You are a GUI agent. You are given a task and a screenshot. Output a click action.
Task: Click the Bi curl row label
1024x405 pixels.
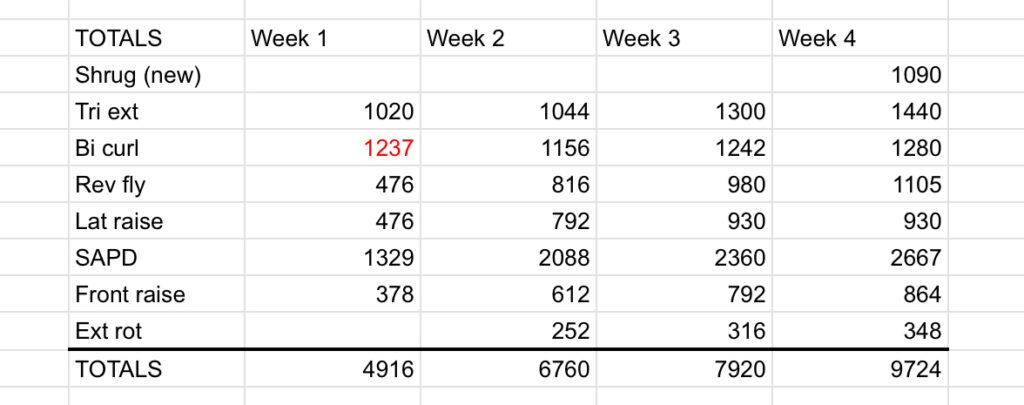[107, 148]
